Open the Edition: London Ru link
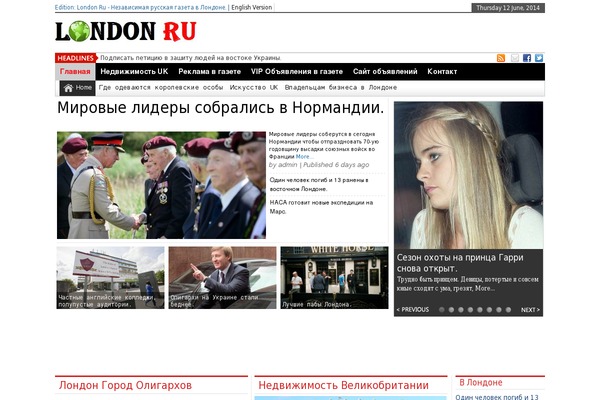The height and width of the screenshot is (400, 600). [x=140, y=7]
